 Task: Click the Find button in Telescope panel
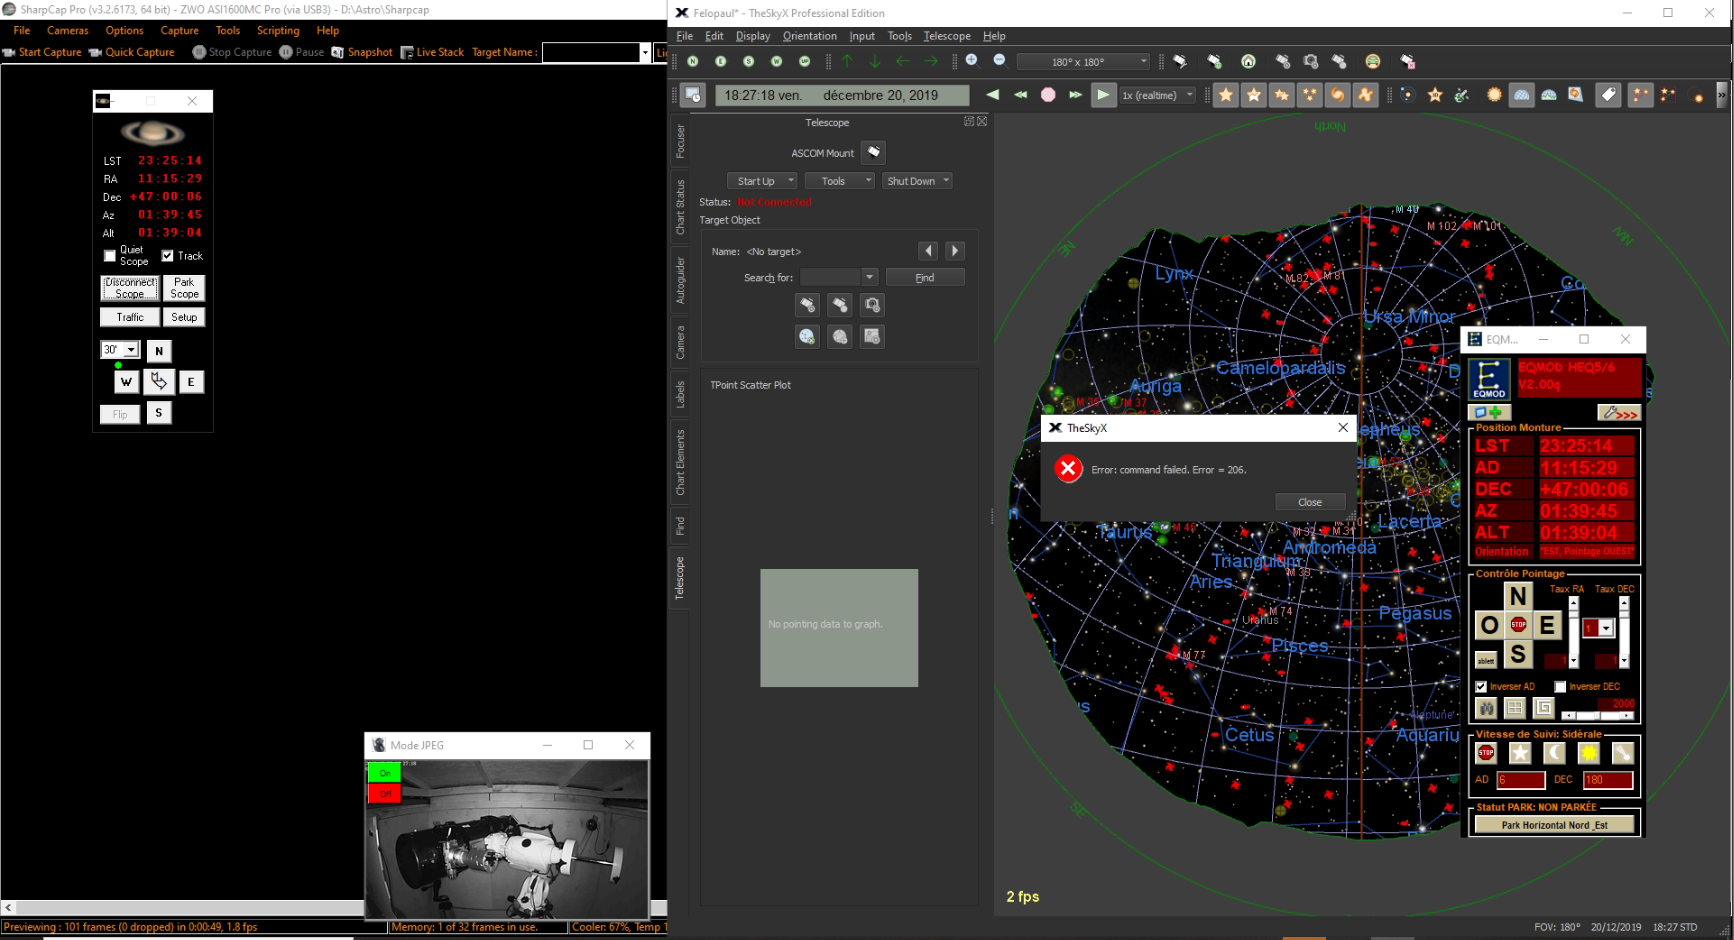pos(925,277)
